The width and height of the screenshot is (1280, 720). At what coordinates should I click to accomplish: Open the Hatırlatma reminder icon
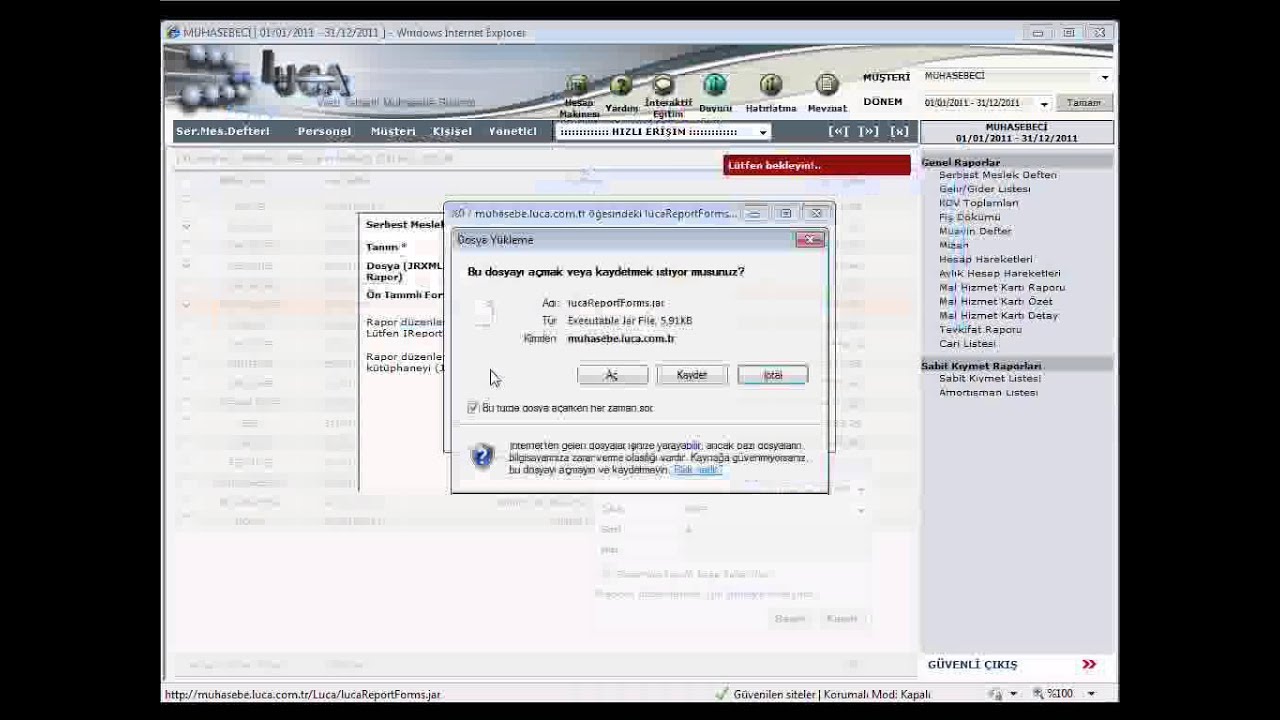point(770,85)
